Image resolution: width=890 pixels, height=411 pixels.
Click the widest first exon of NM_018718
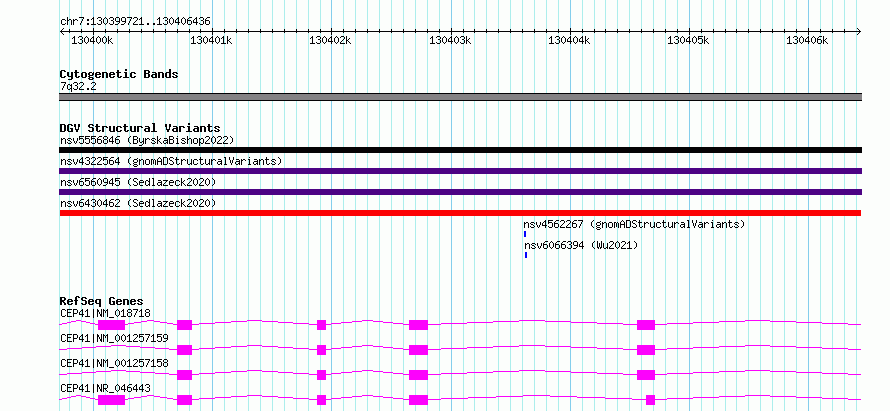coord(111,325)
